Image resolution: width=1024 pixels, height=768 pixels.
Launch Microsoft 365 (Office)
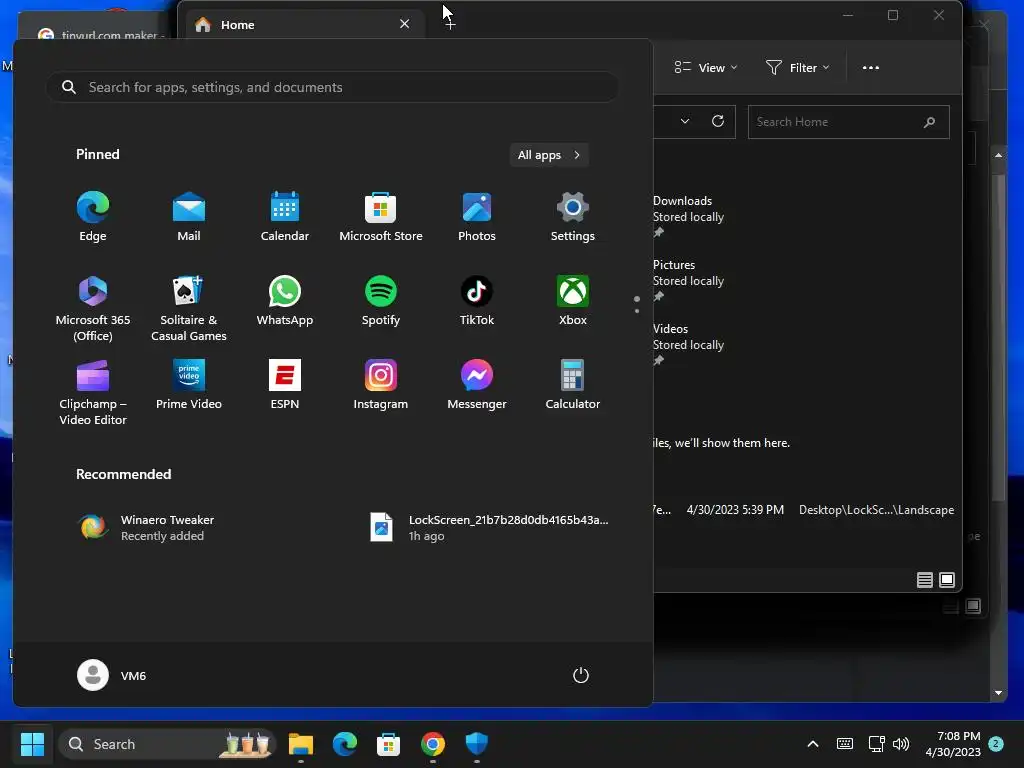click(93, 308)
